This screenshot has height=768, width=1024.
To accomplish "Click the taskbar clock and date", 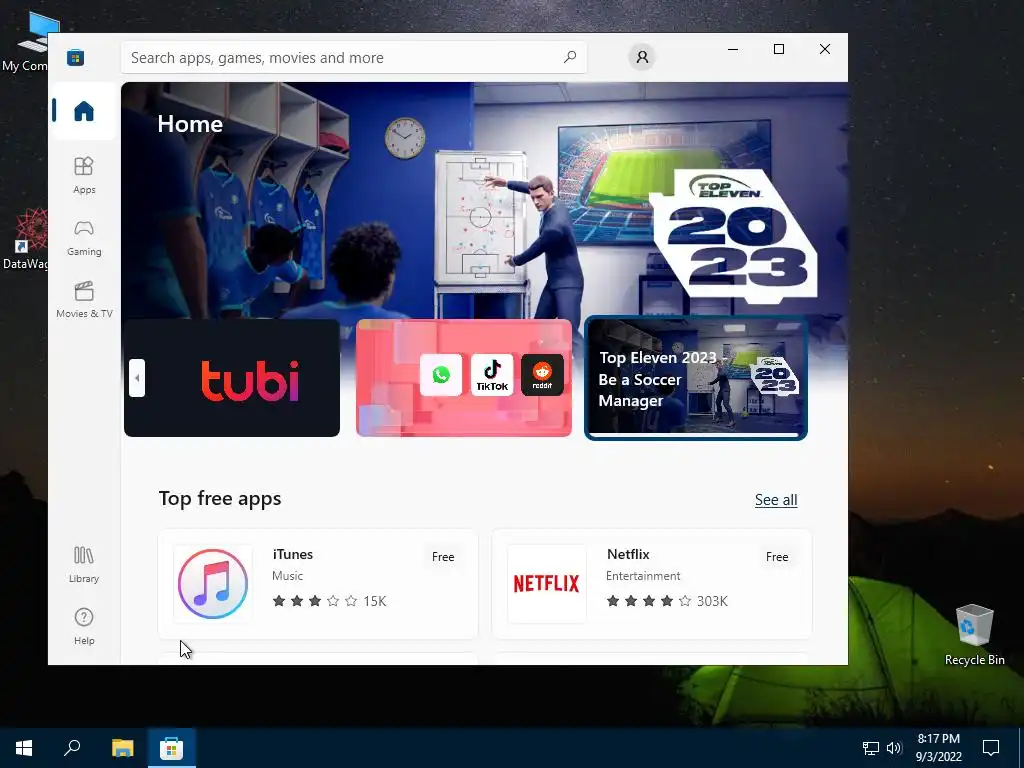I will pyautogui.click(x=938, y=748).
